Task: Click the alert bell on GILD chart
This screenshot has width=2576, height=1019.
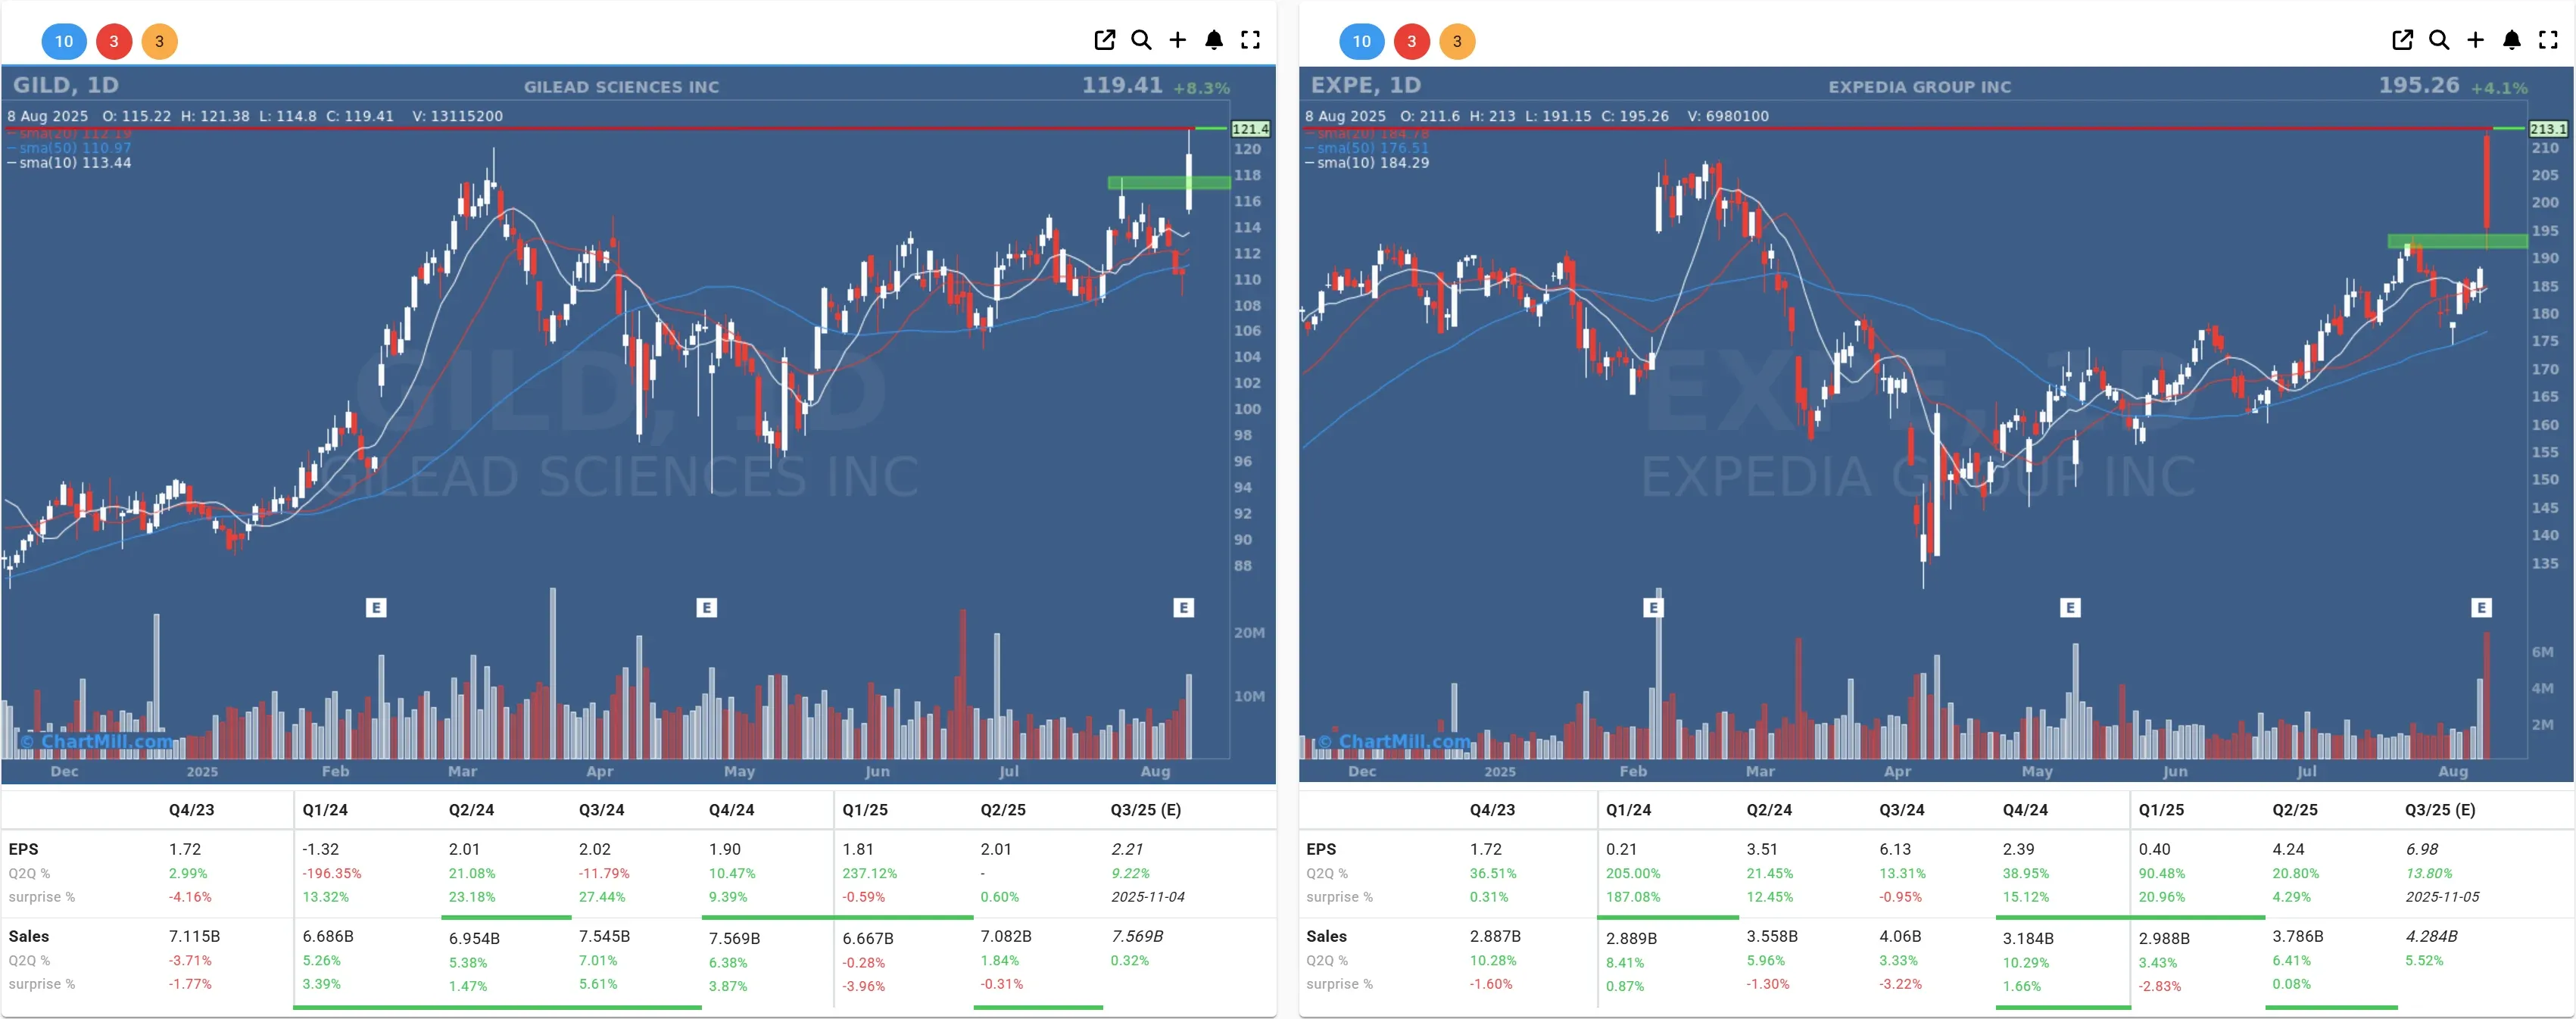Action: pyautogui.click(x=1214, y=40)
